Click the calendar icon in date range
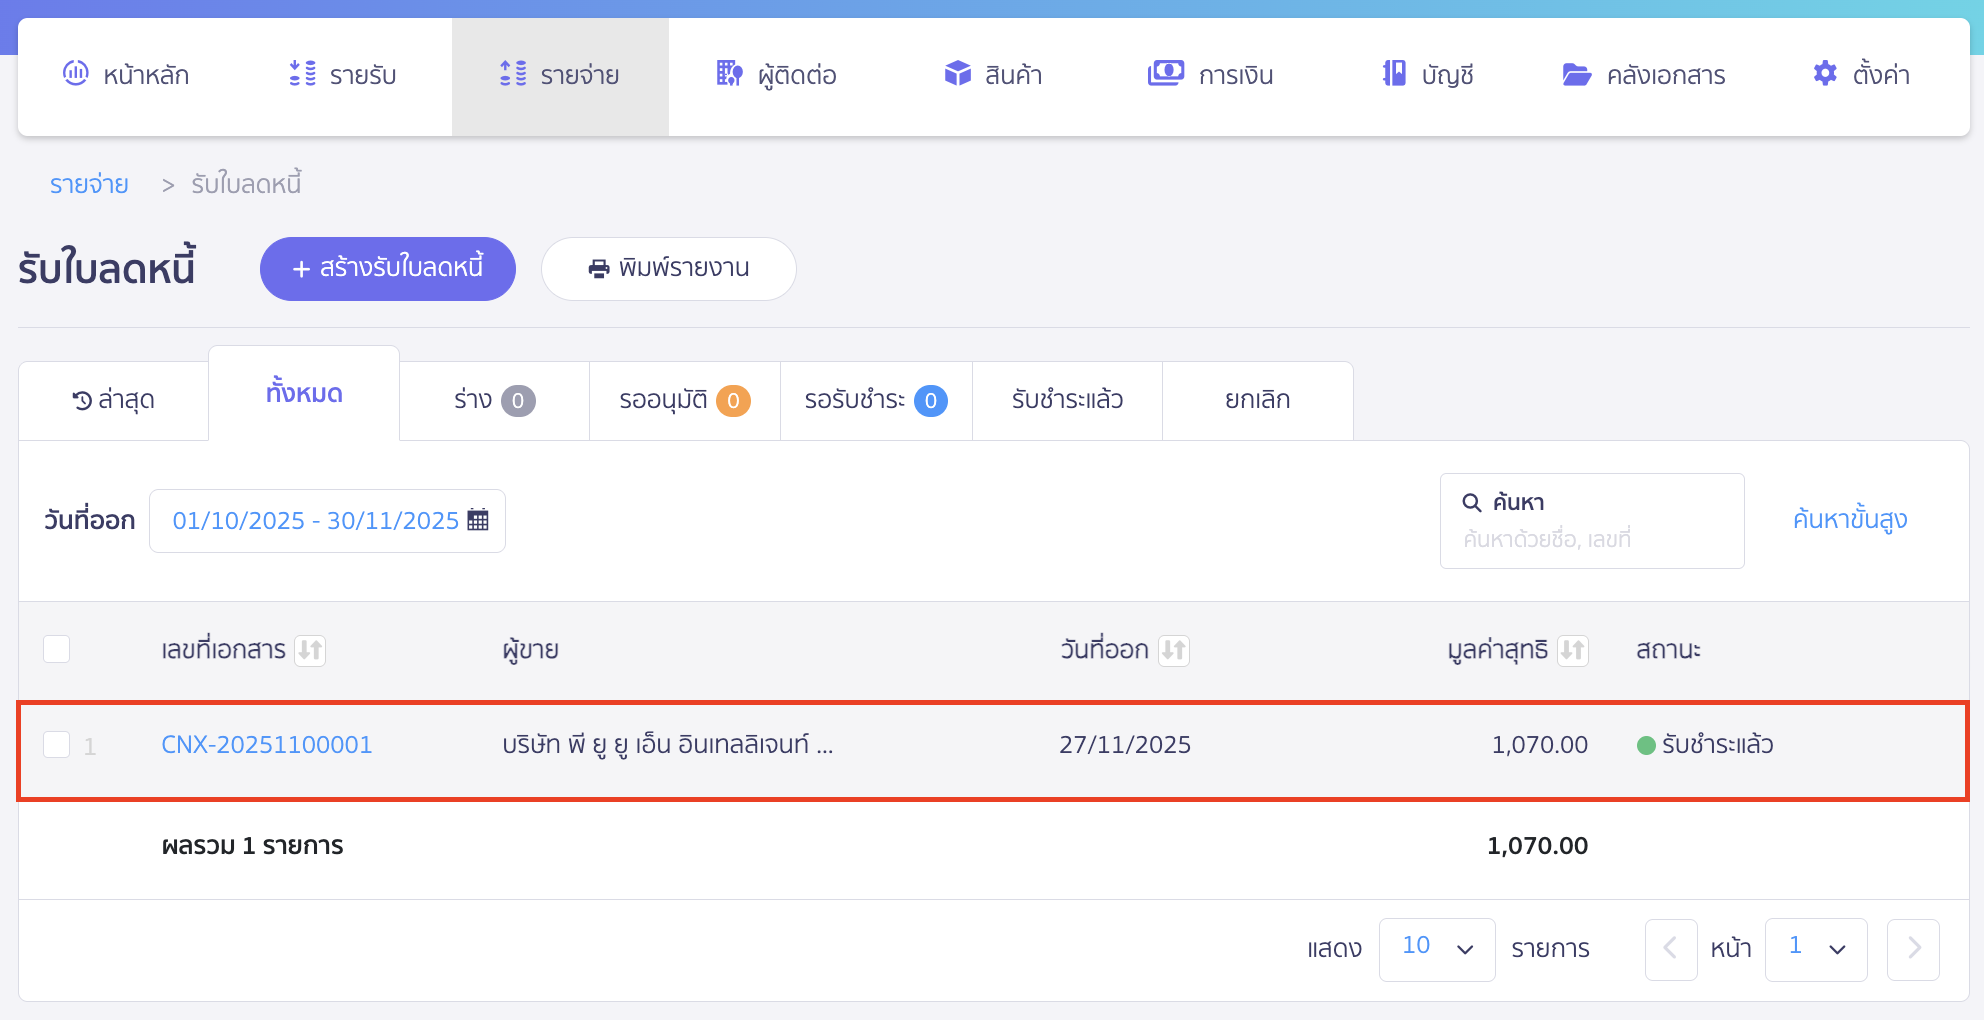This screenshot has width=1984, height=1020. [478, 520]
